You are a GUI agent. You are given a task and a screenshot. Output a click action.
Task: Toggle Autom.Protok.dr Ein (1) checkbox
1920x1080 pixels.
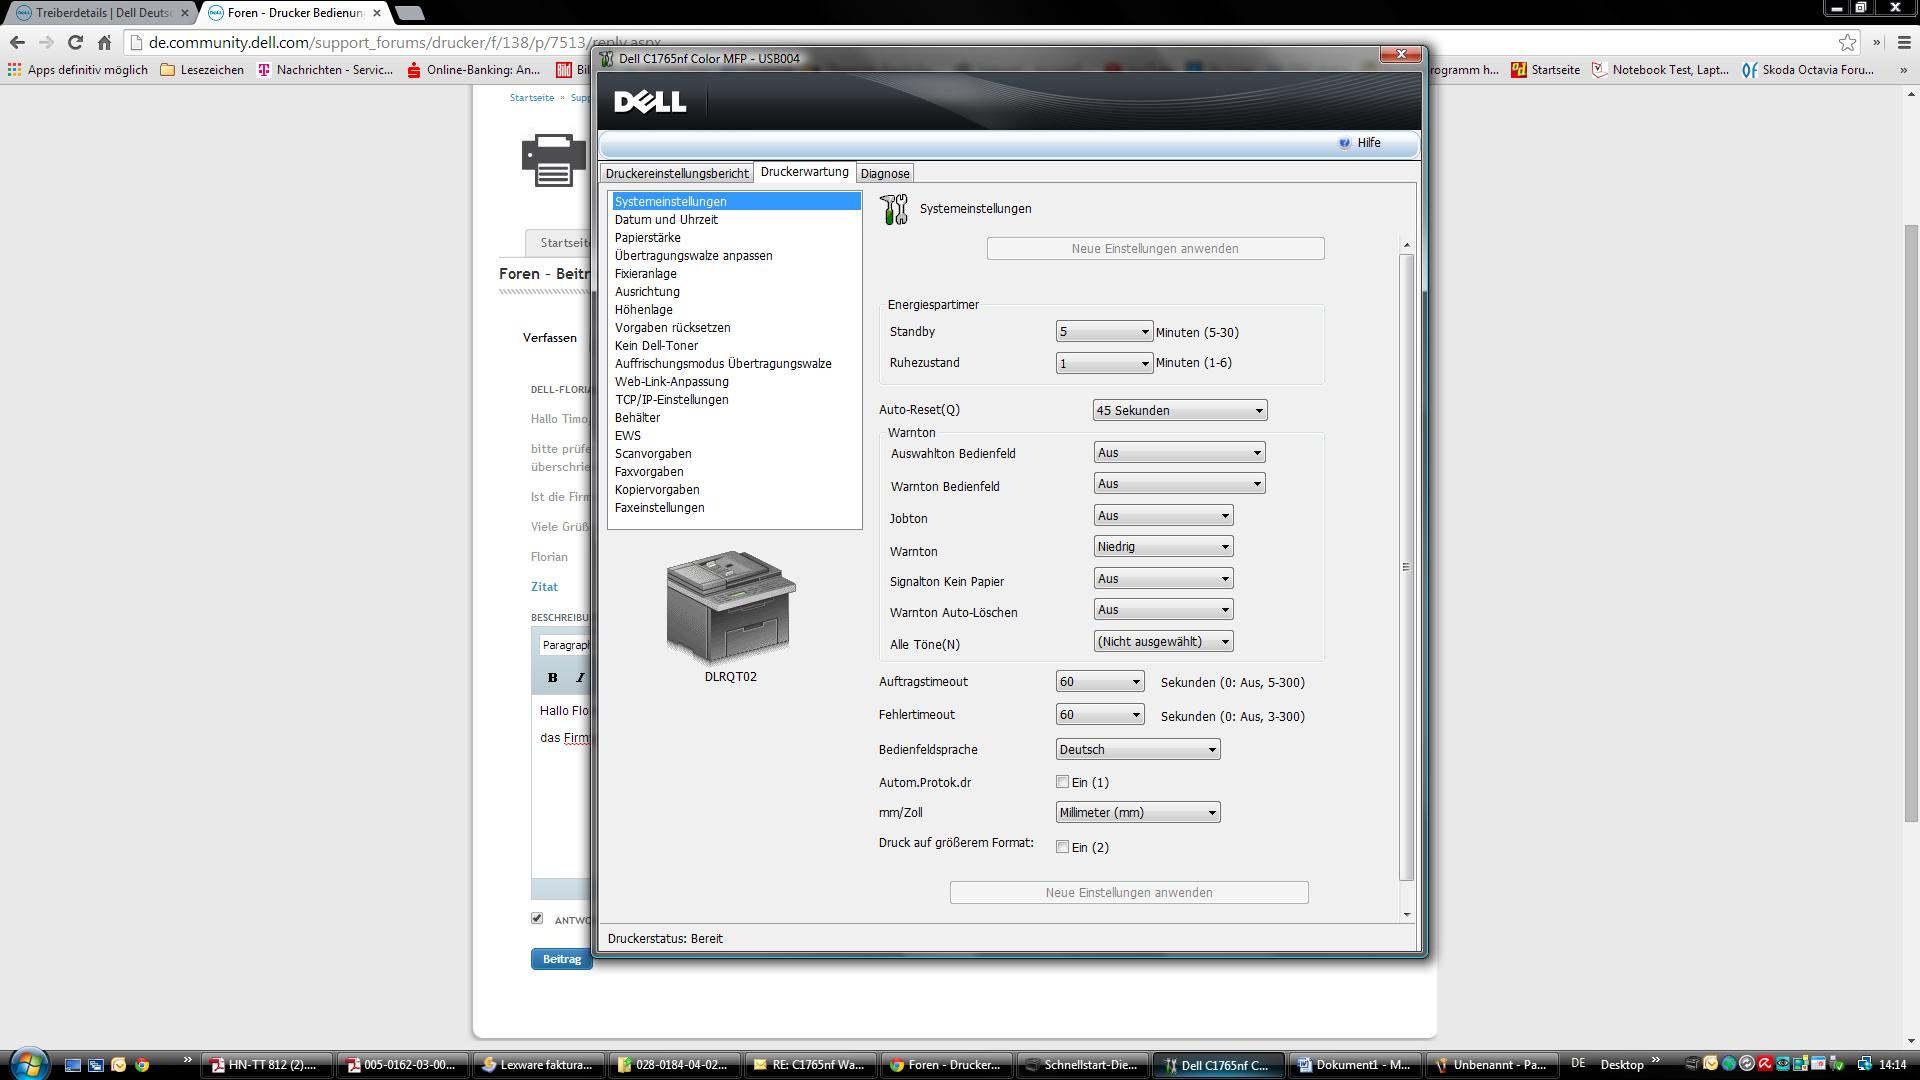tap(1062, 782)
